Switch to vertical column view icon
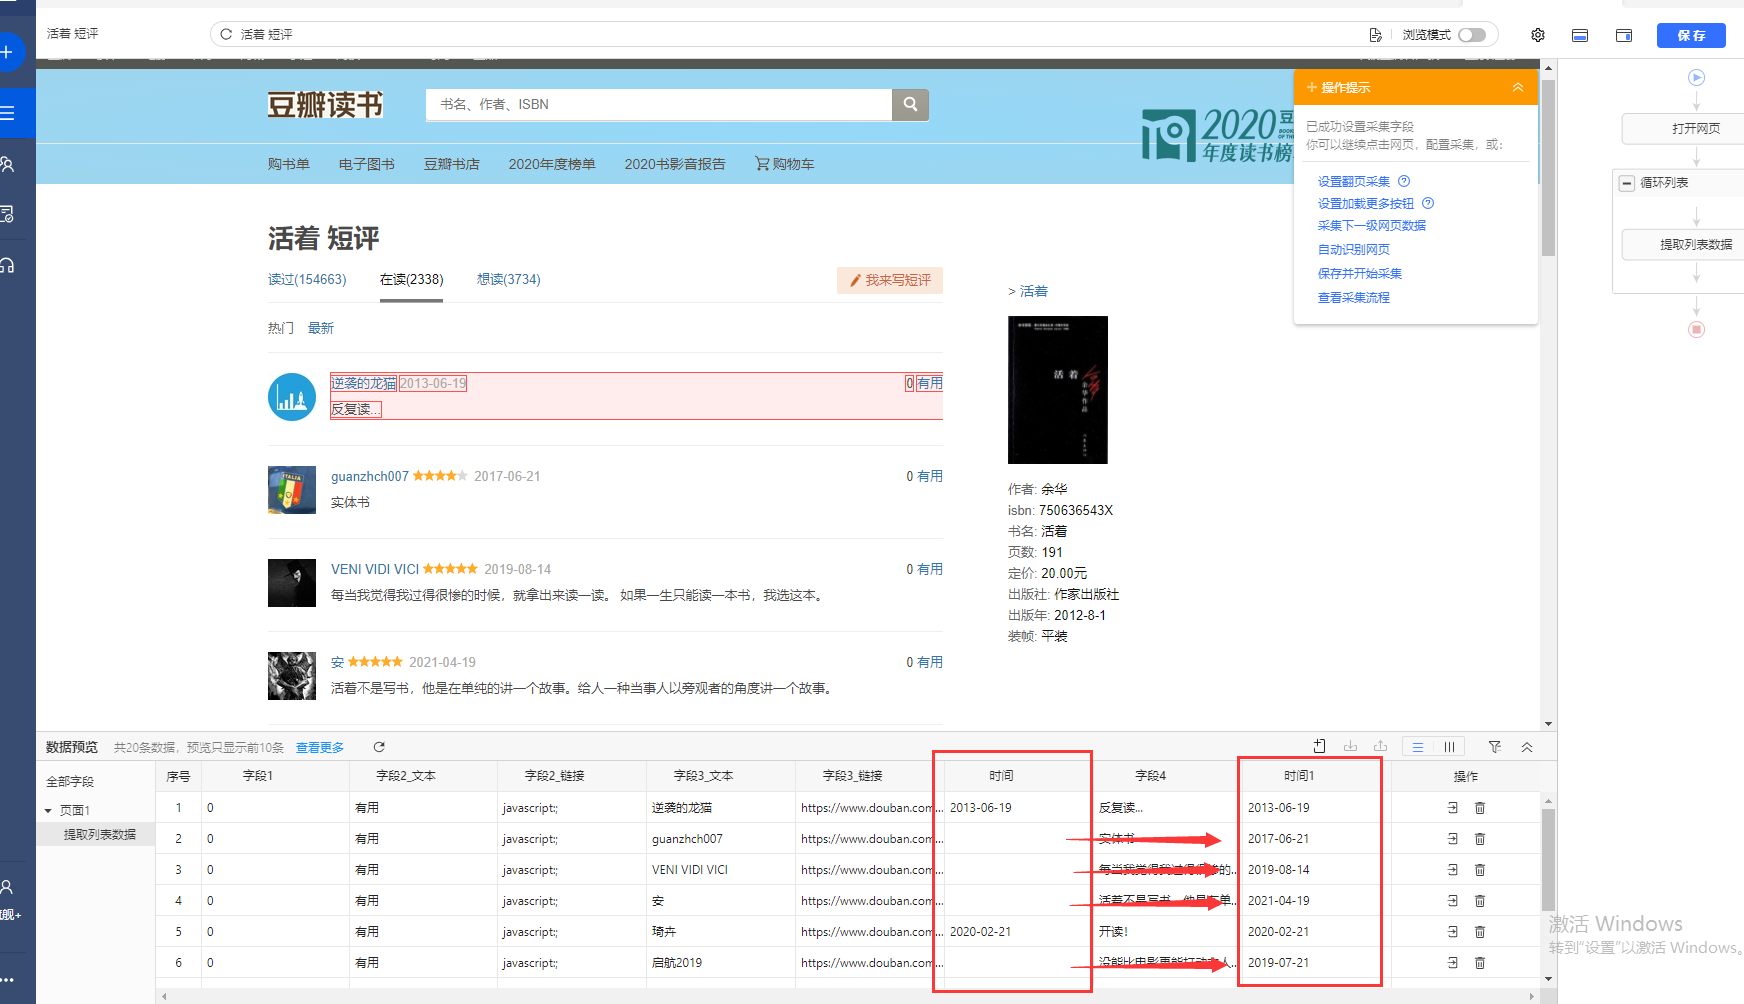This screenshot has width=1744, height=1004. 1449,747
